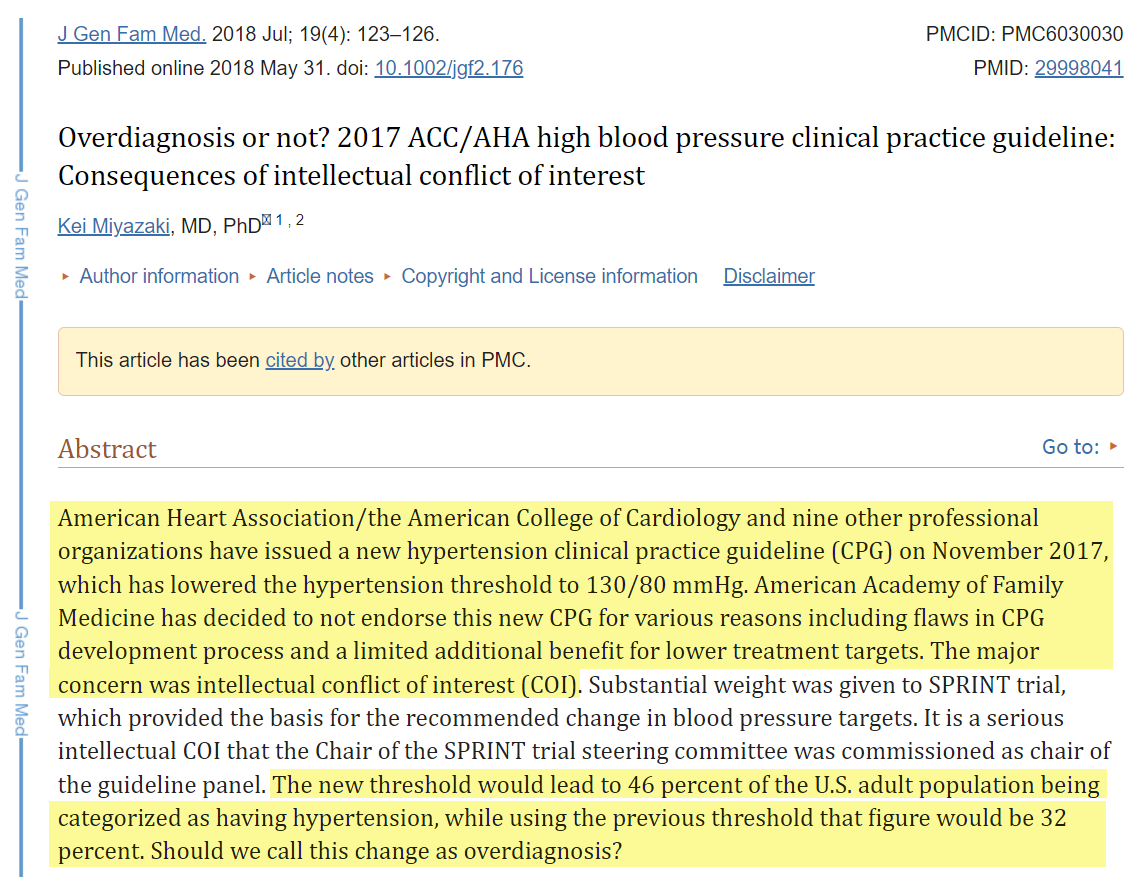This screenshot has width=1134, height=877.
Task: Click the triangle before Copyright and License information
Action: tap(388, 277)
